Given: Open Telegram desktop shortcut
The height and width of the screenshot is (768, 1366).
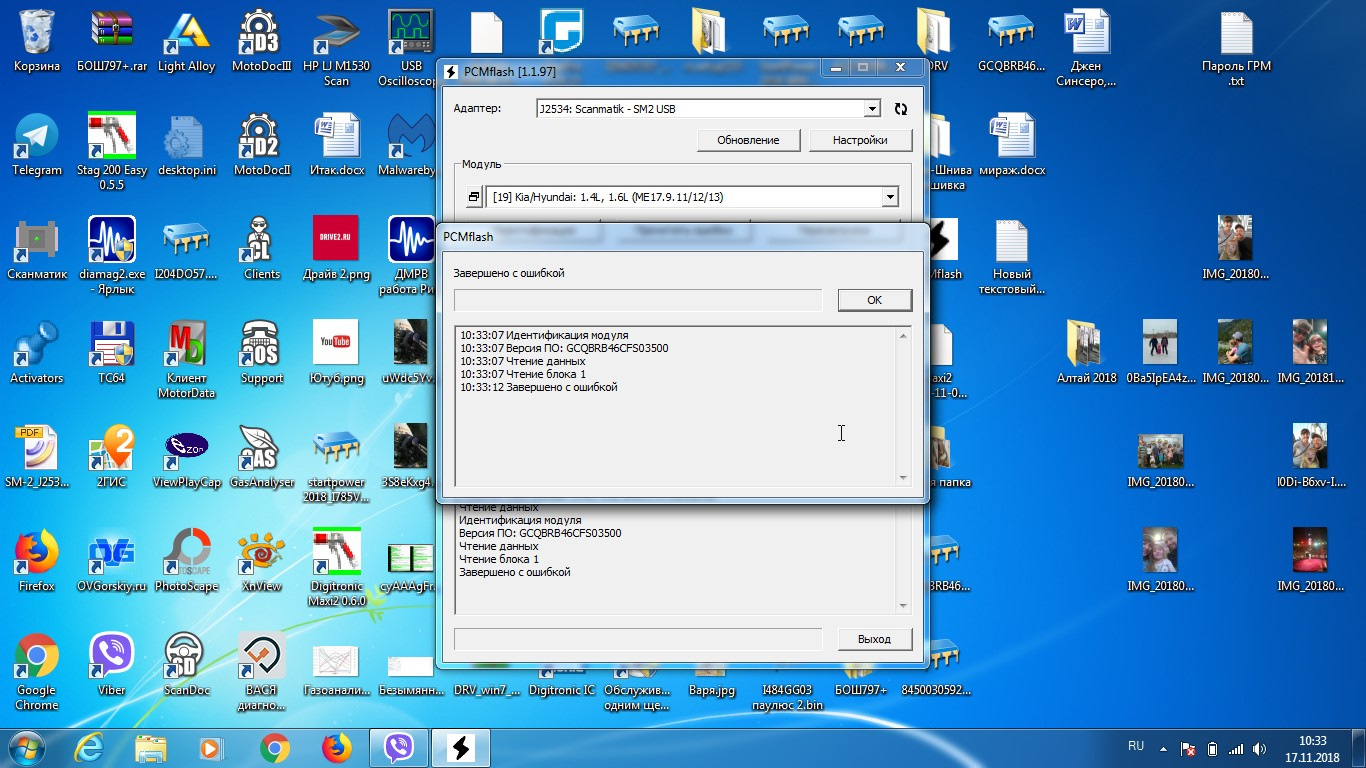Looking at the screenshot, I should coord(37,146).
